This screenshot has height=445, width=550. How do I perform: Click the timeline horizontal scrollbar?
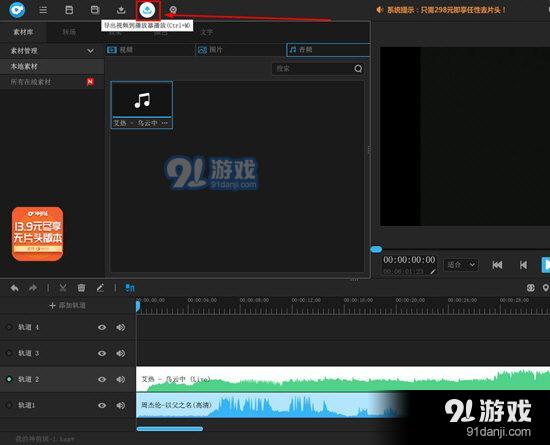pos(170,429)
